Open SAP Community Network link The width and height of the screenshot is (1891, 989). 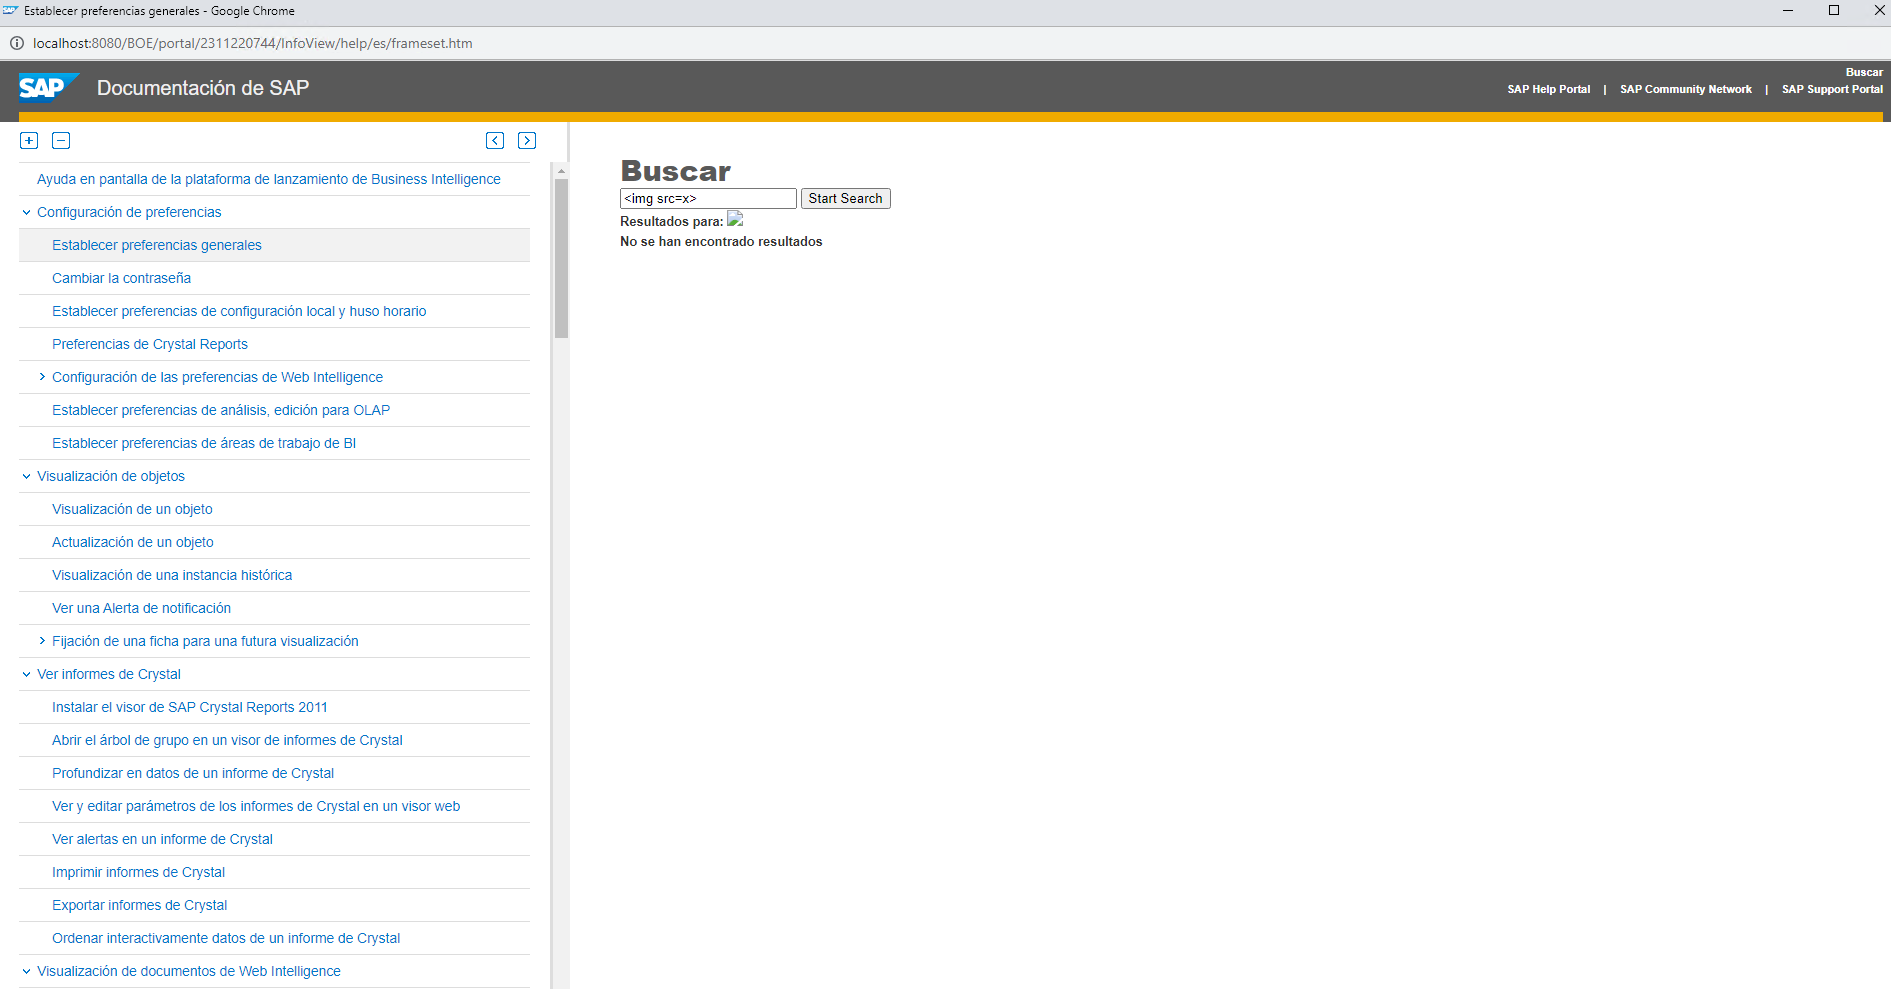tap(1686, 89)
